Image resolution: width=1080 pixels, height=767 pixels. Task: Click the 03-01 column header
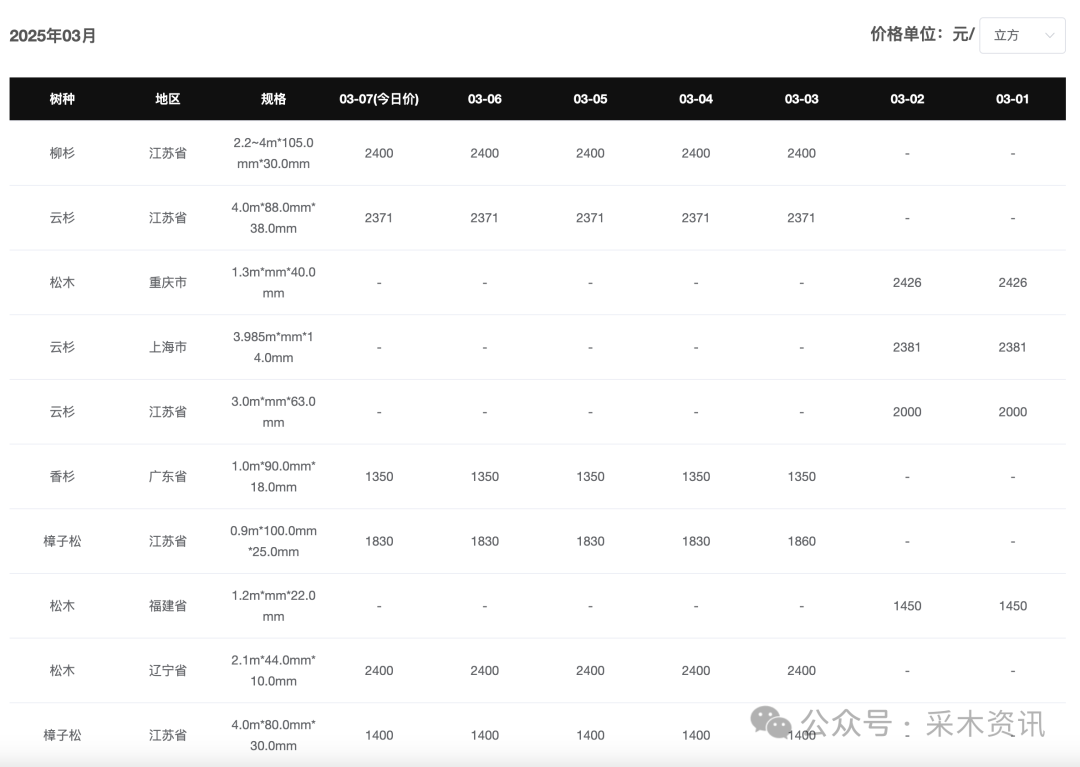tap(1012, 99)
